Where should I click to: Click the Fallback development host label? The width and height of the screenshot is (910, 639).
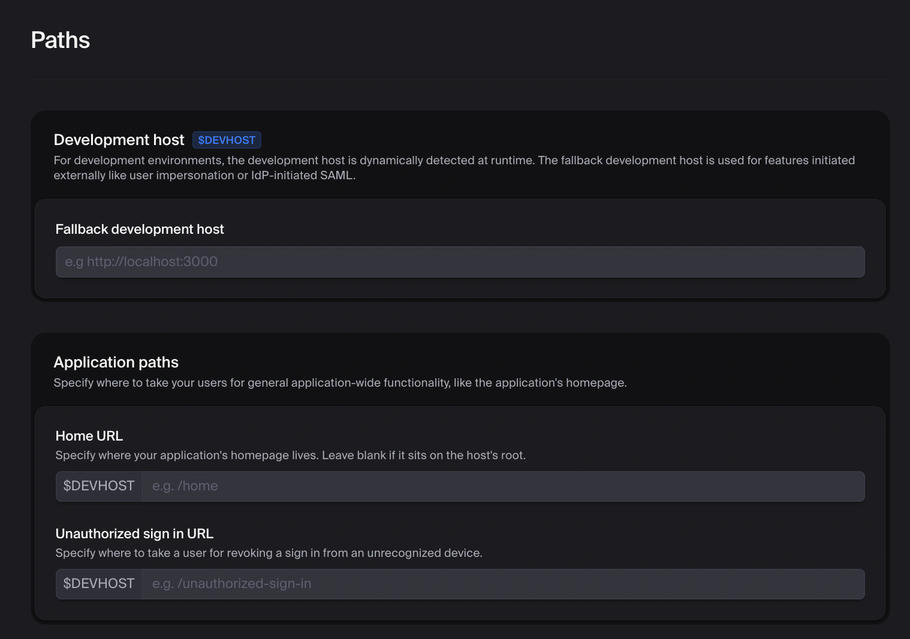tap(139, 229)
